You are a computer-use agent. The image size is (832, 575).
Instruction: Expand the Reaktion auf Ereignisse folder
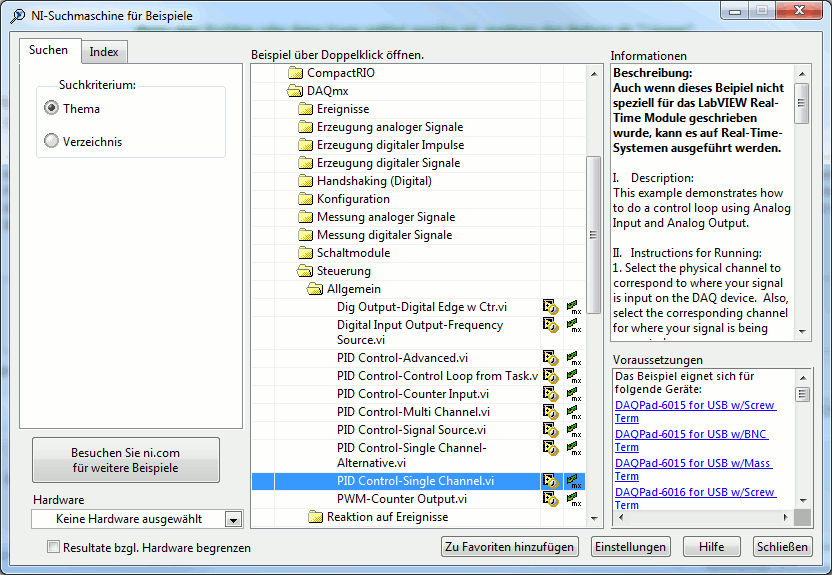point(315,517)
